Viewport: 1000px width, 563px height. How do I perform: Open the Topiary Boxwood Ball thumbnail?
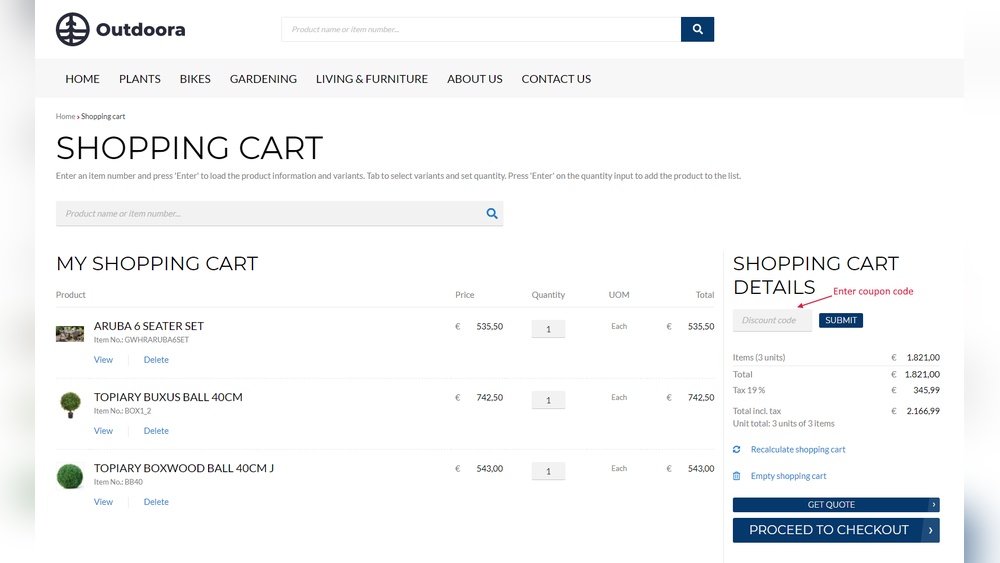pyautogui.click(x=70, y=476)
